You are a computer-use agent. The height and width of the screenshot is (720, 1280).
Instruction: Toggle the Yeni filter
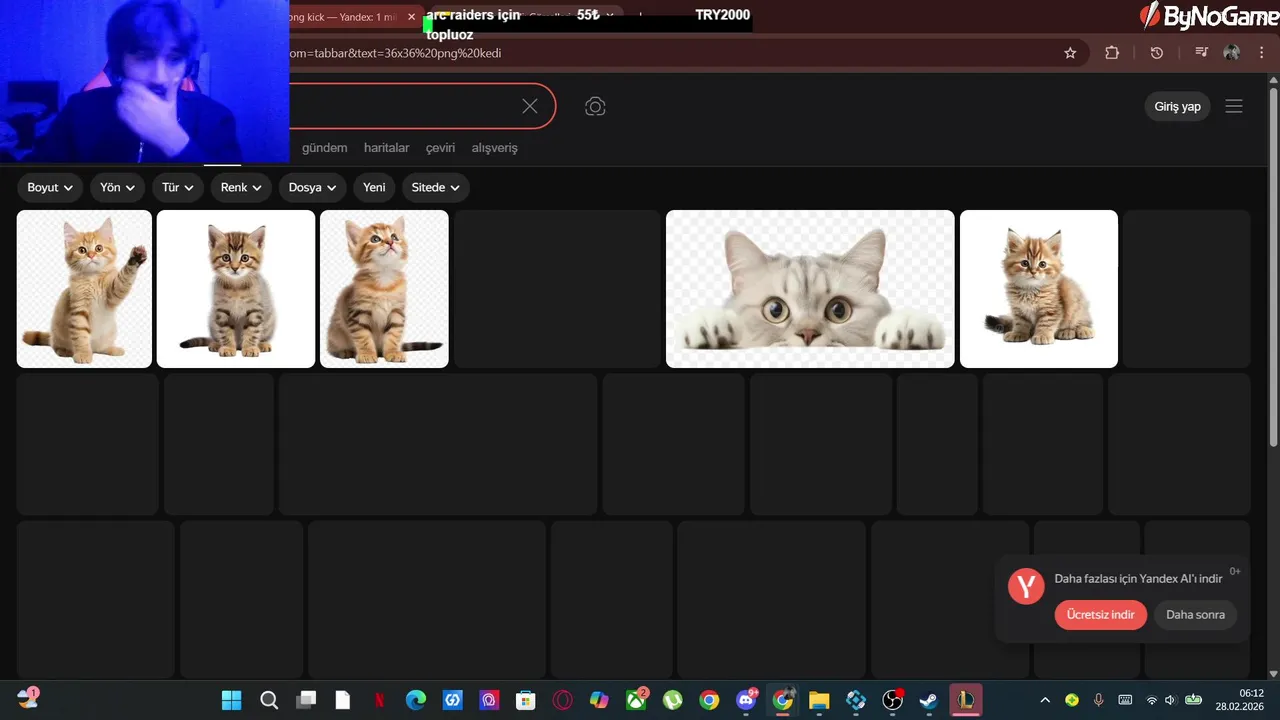click(x=374, y=187)
